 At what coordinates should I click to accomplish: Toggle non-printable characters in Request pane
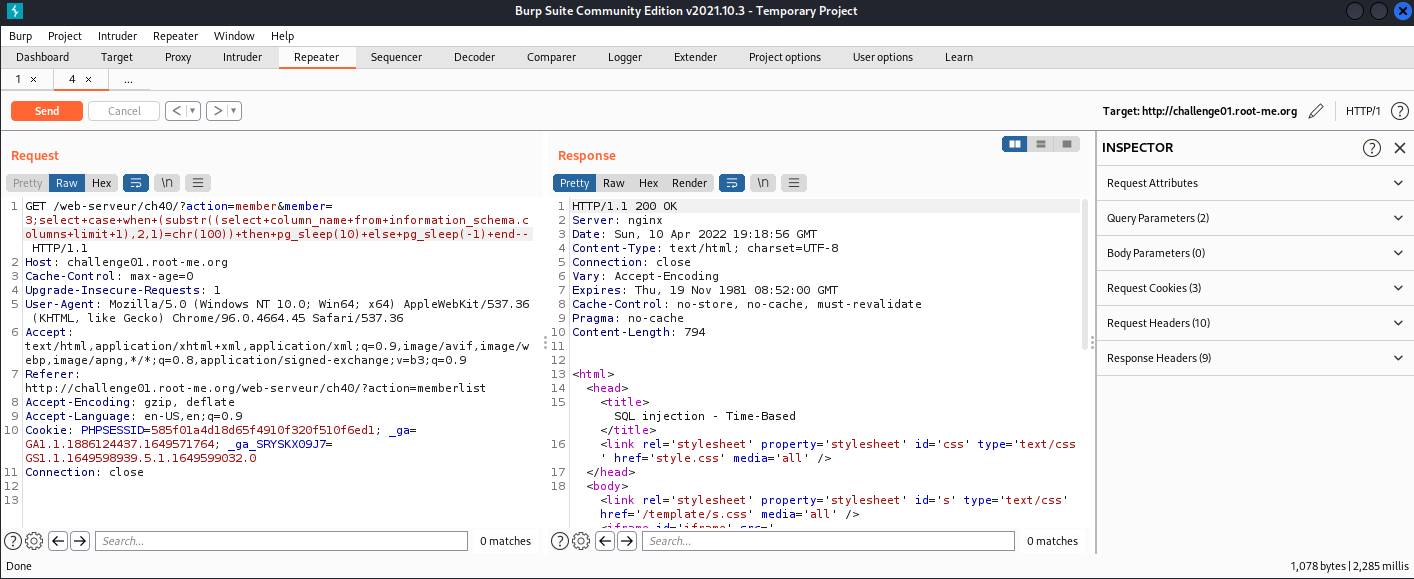click(167, 183)
